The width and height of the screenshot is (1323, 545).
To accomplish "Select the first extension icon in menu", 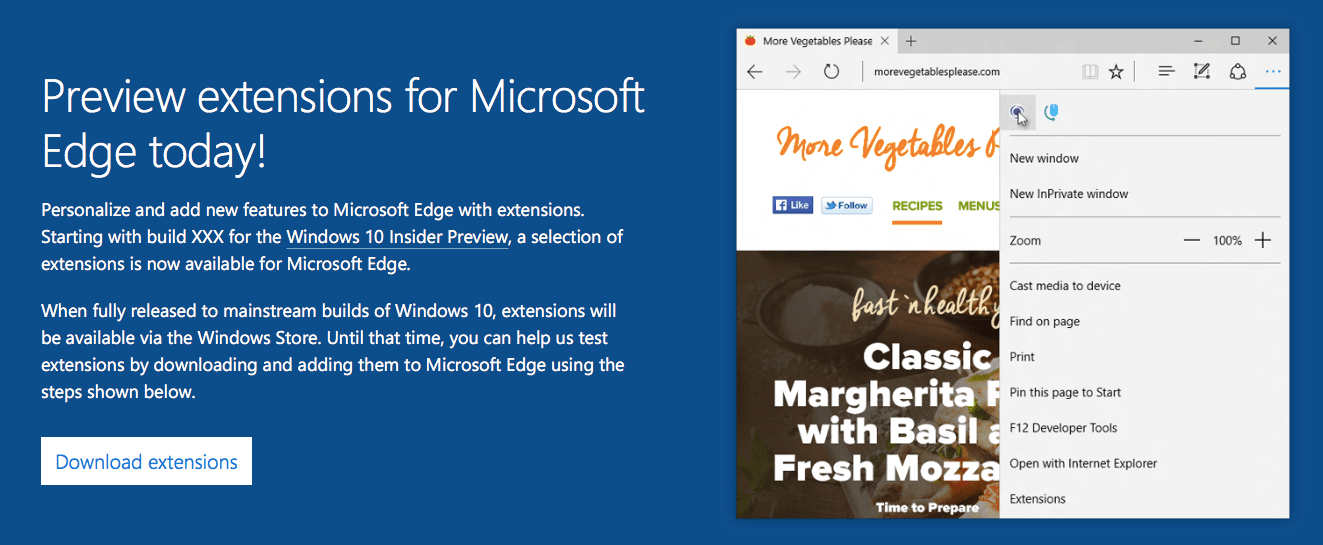I will tap(1017, 113).
